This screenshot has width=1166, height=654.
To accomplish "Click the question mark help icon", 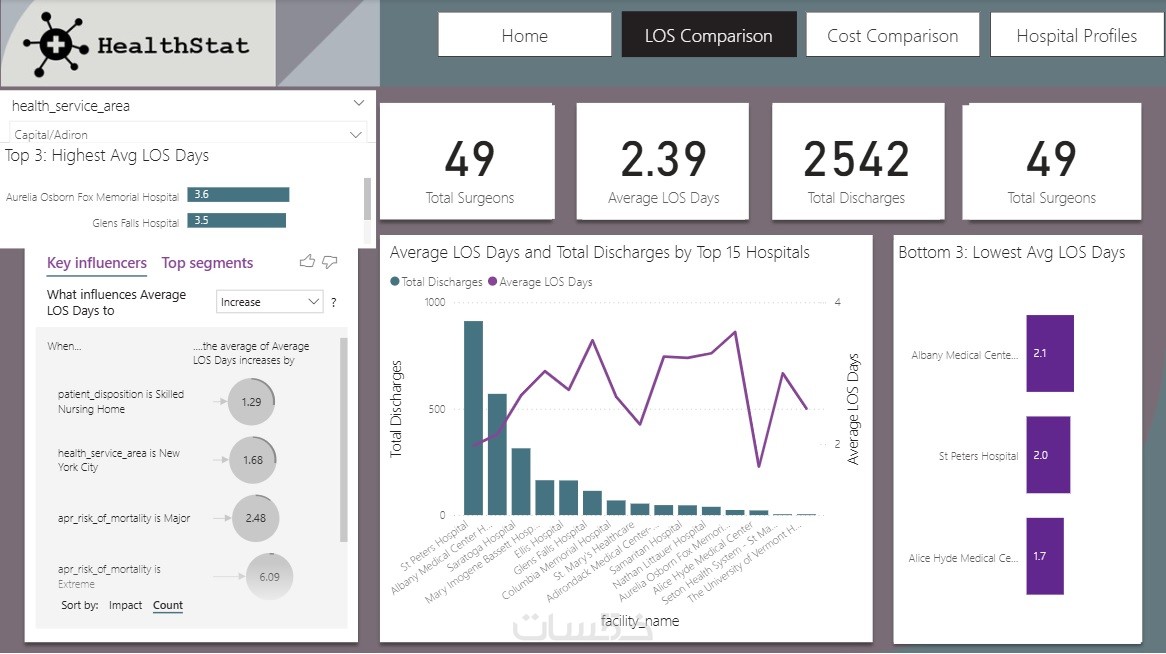I will pos(334,302).
